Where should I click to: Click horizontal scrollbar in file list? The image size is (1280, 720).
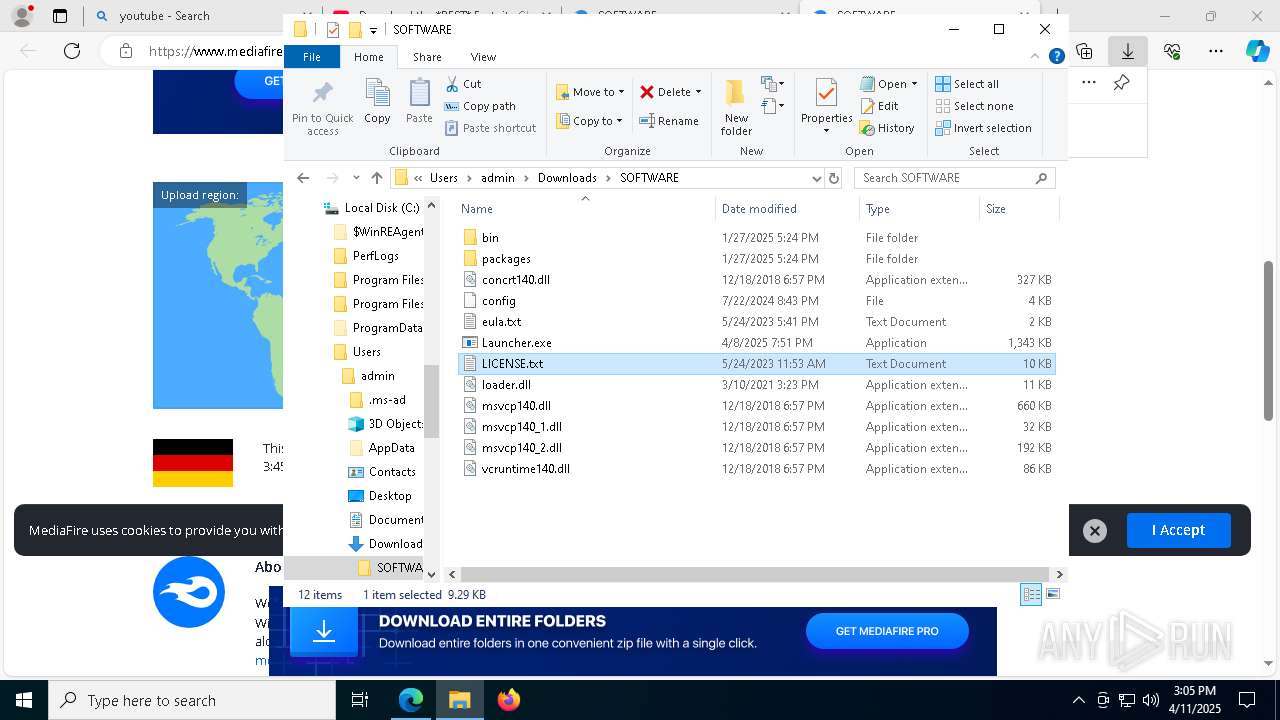(754, 574)
